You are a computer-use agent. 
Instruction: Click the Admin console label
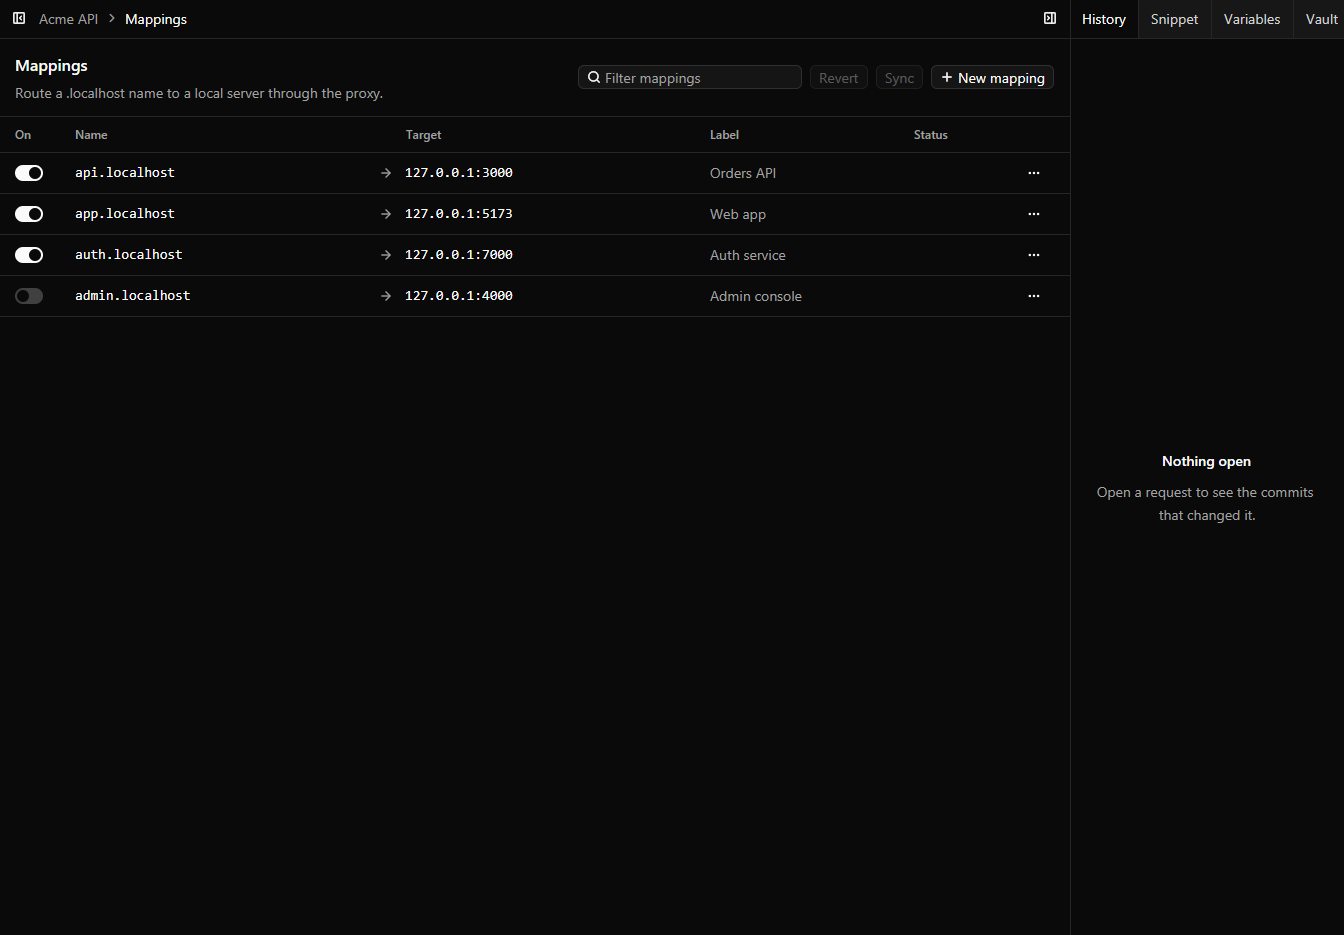tap(756, 296)
